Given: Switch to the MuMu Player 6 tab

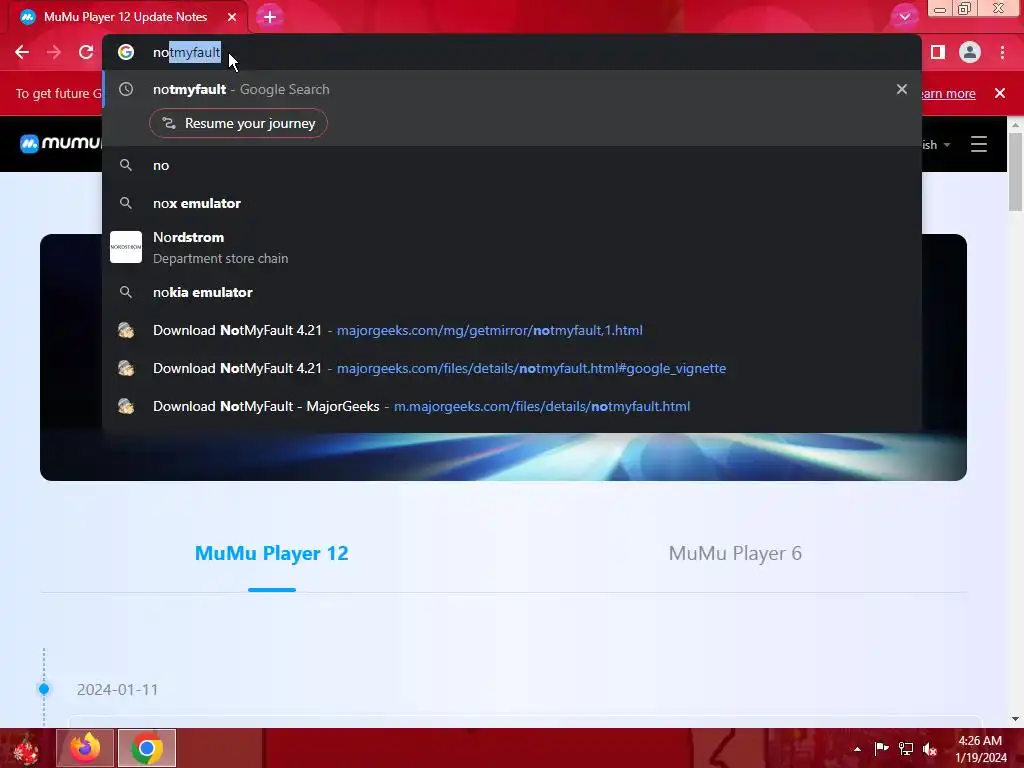Looking at the screenshot, I should tap(735, 554).
